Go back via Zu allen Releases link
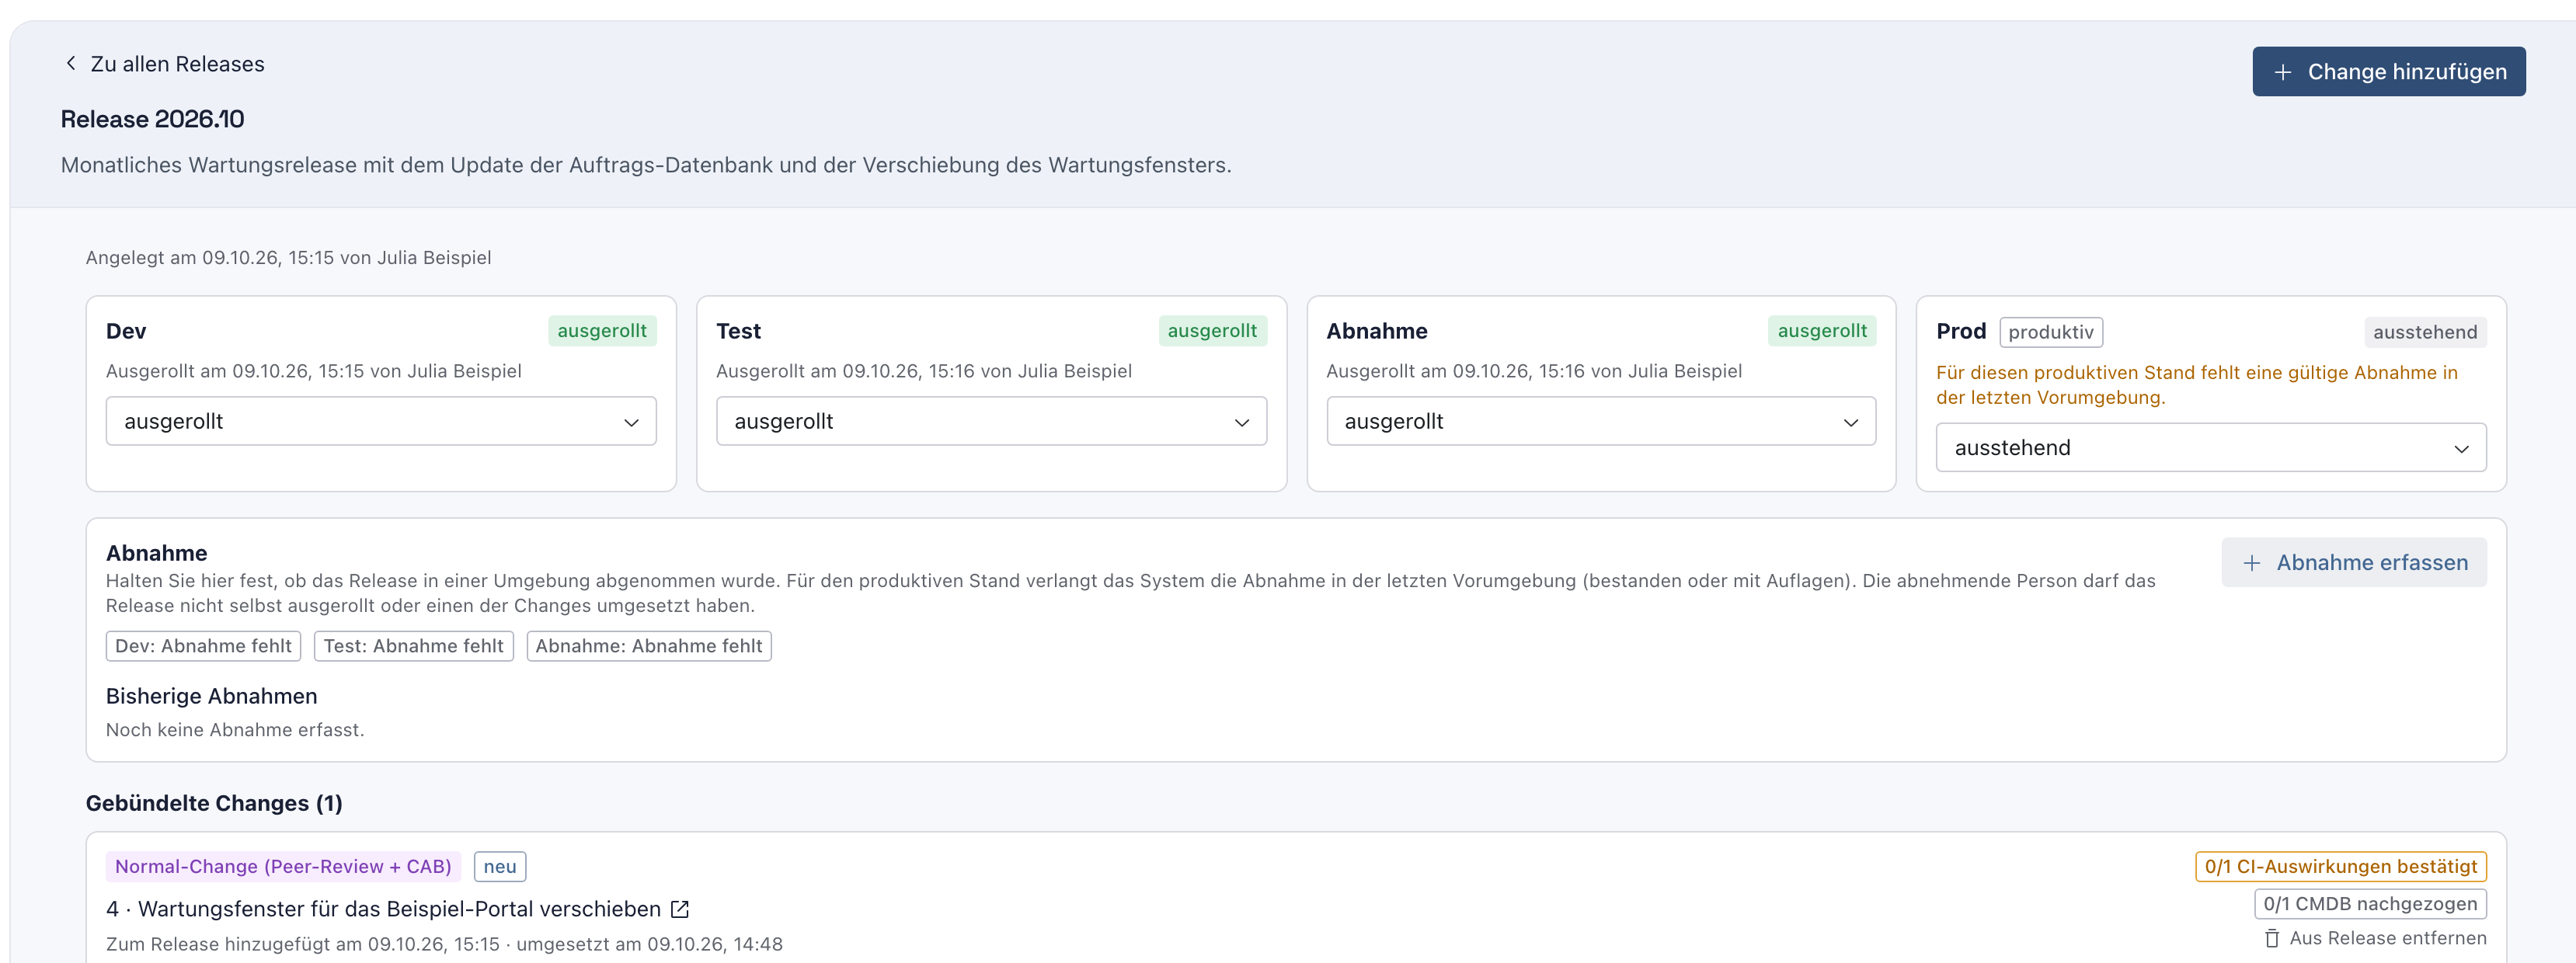Image resolution: width=2576 pixels, height=963 pixels. (x=164, y=64)
